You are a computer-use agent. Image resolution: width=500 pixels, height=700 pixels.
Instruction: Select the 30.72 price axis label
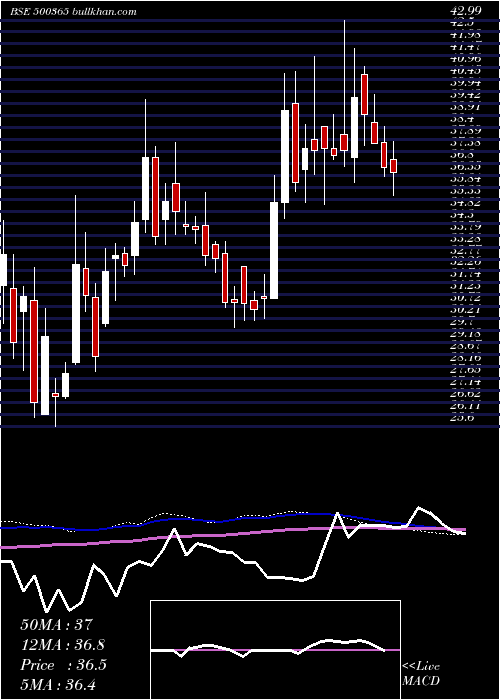pos(465,297)
